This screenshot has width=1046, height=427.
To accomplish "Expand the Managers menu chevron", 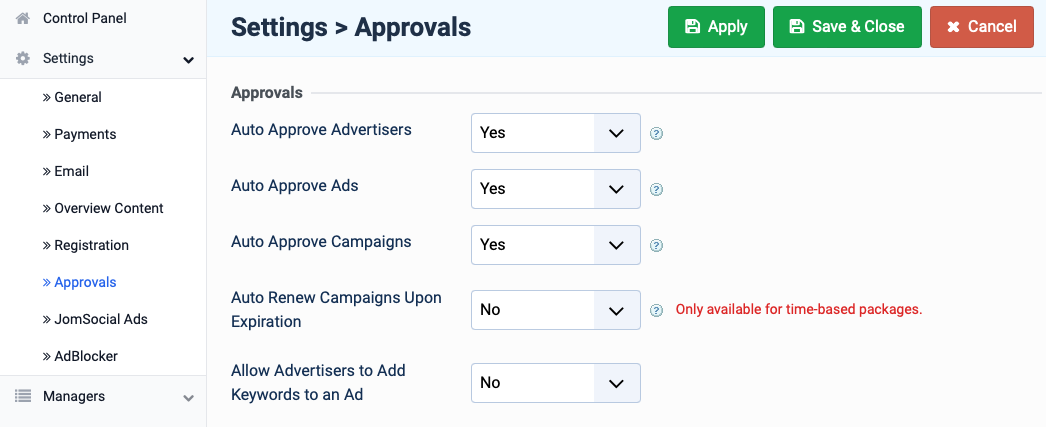I will click(189, 398).
